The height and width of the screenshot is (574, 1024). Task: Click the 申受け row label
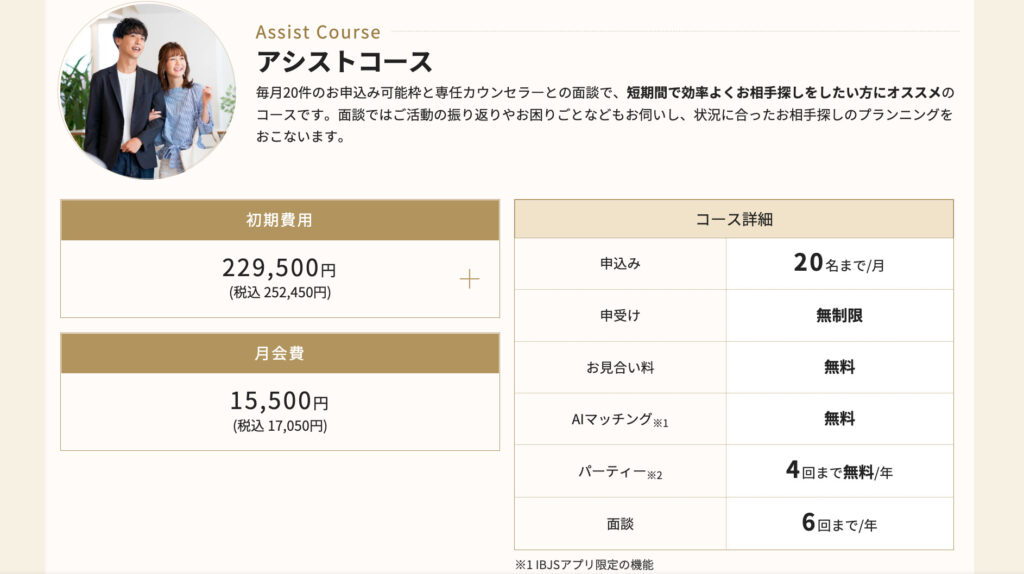pos(620,316)
